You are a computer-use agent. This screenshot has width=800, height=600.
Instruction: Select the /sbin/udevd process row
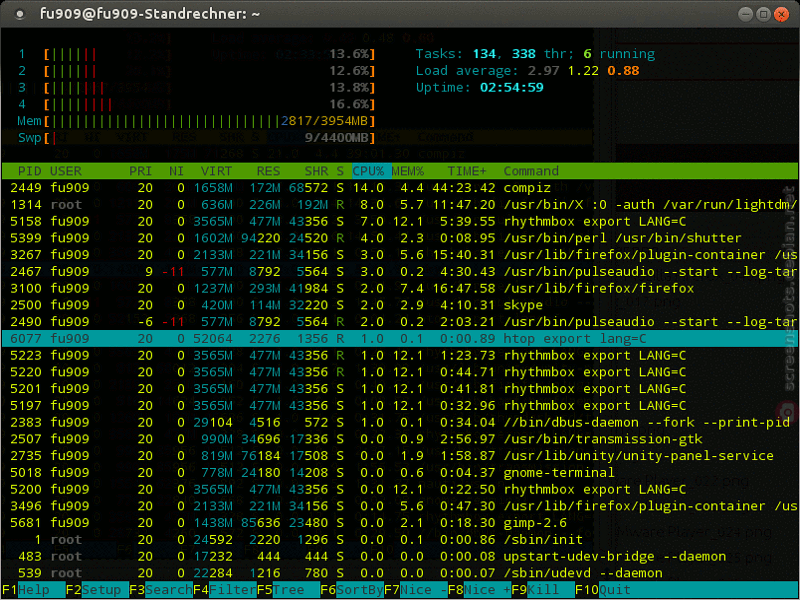[x=400, y=573]
